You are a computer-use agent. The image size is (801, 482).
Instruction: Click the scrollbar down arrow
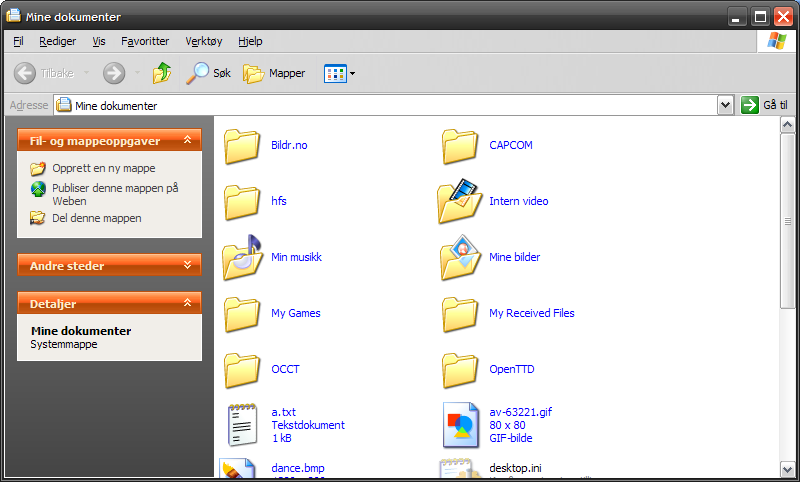(x=787, y=469)
